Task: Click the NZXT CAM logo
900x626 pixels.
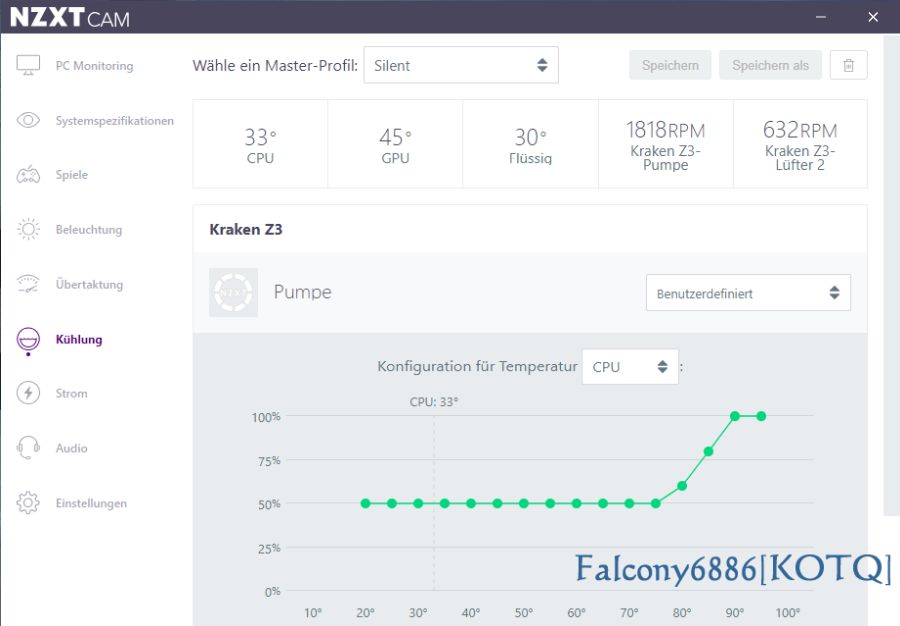Action: [69, 17]
